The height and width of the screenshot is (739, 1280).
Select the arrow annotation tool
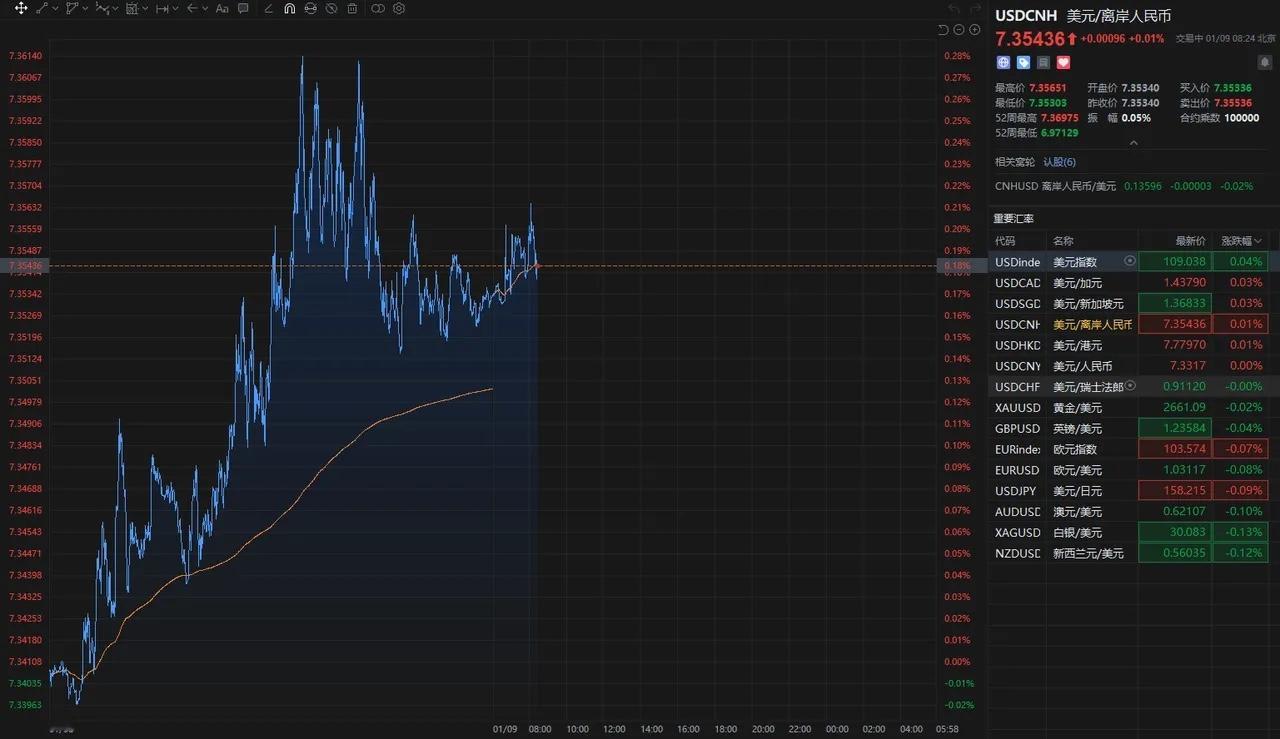coord(192,8)
